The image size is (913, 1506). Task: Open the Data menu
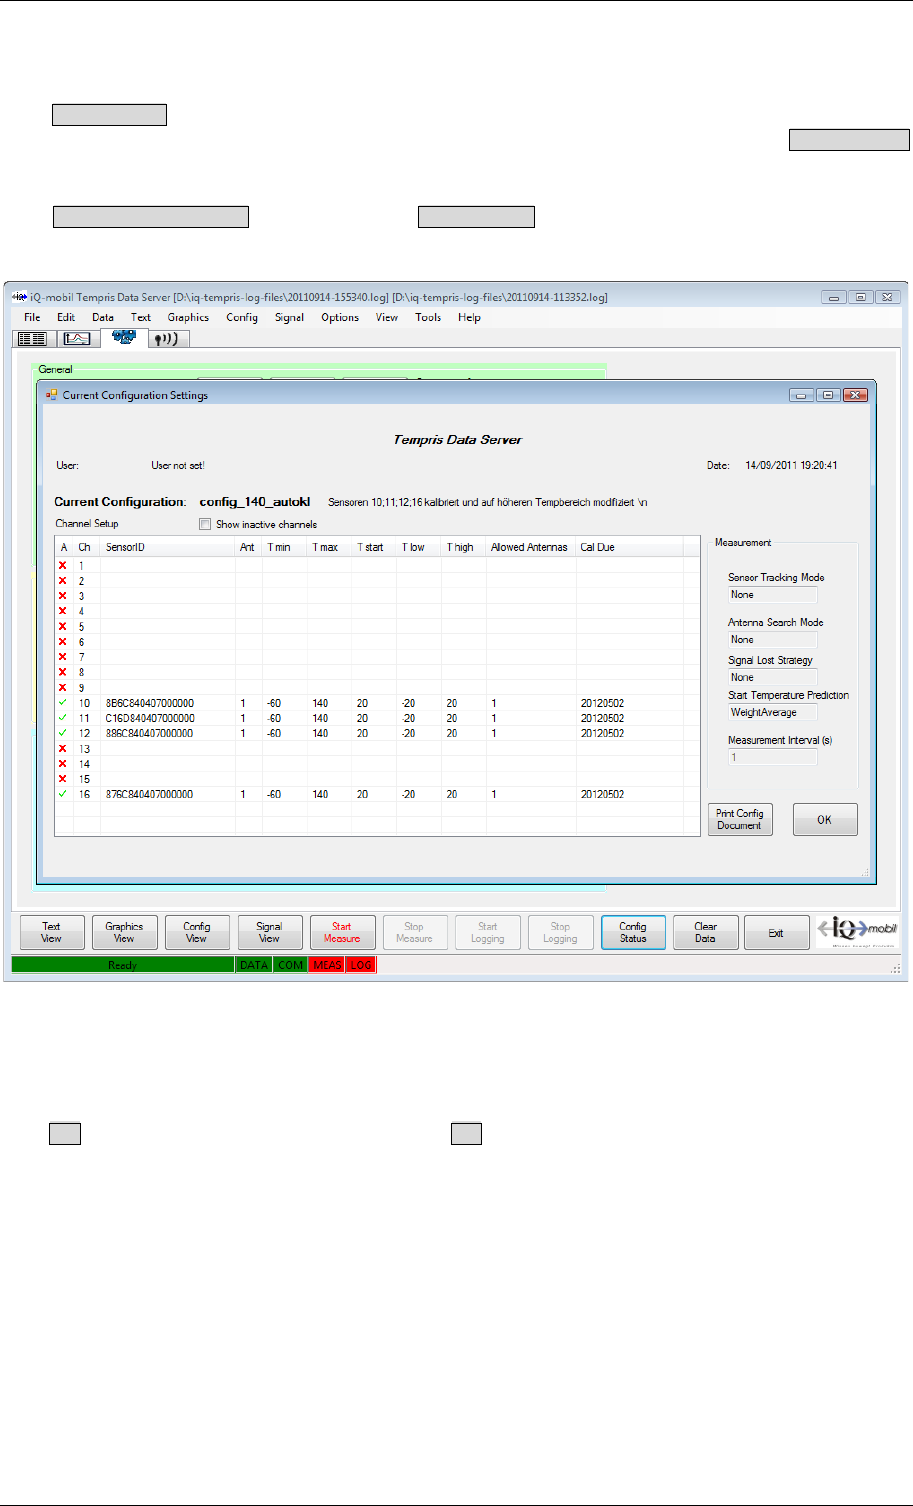click(103, 317)
